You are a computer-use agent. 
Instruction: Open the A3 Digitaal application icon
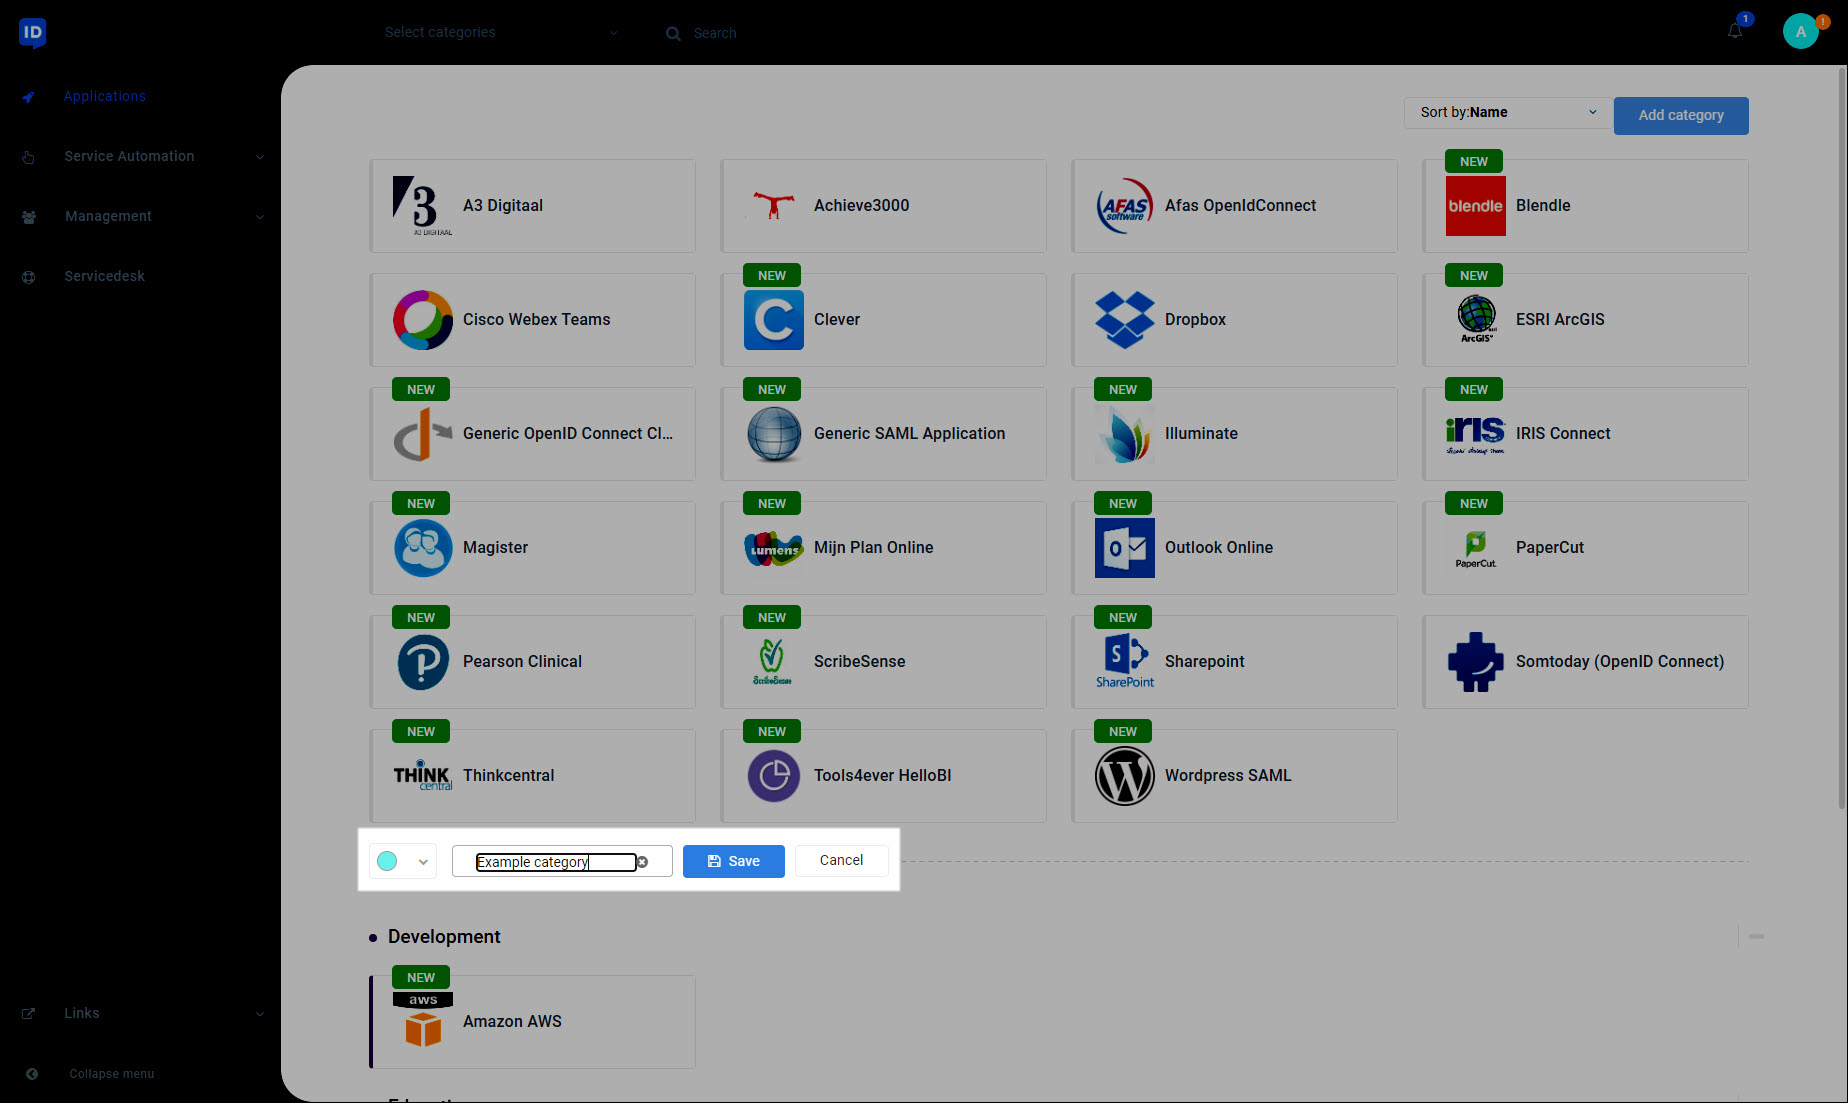click(423, 206)
